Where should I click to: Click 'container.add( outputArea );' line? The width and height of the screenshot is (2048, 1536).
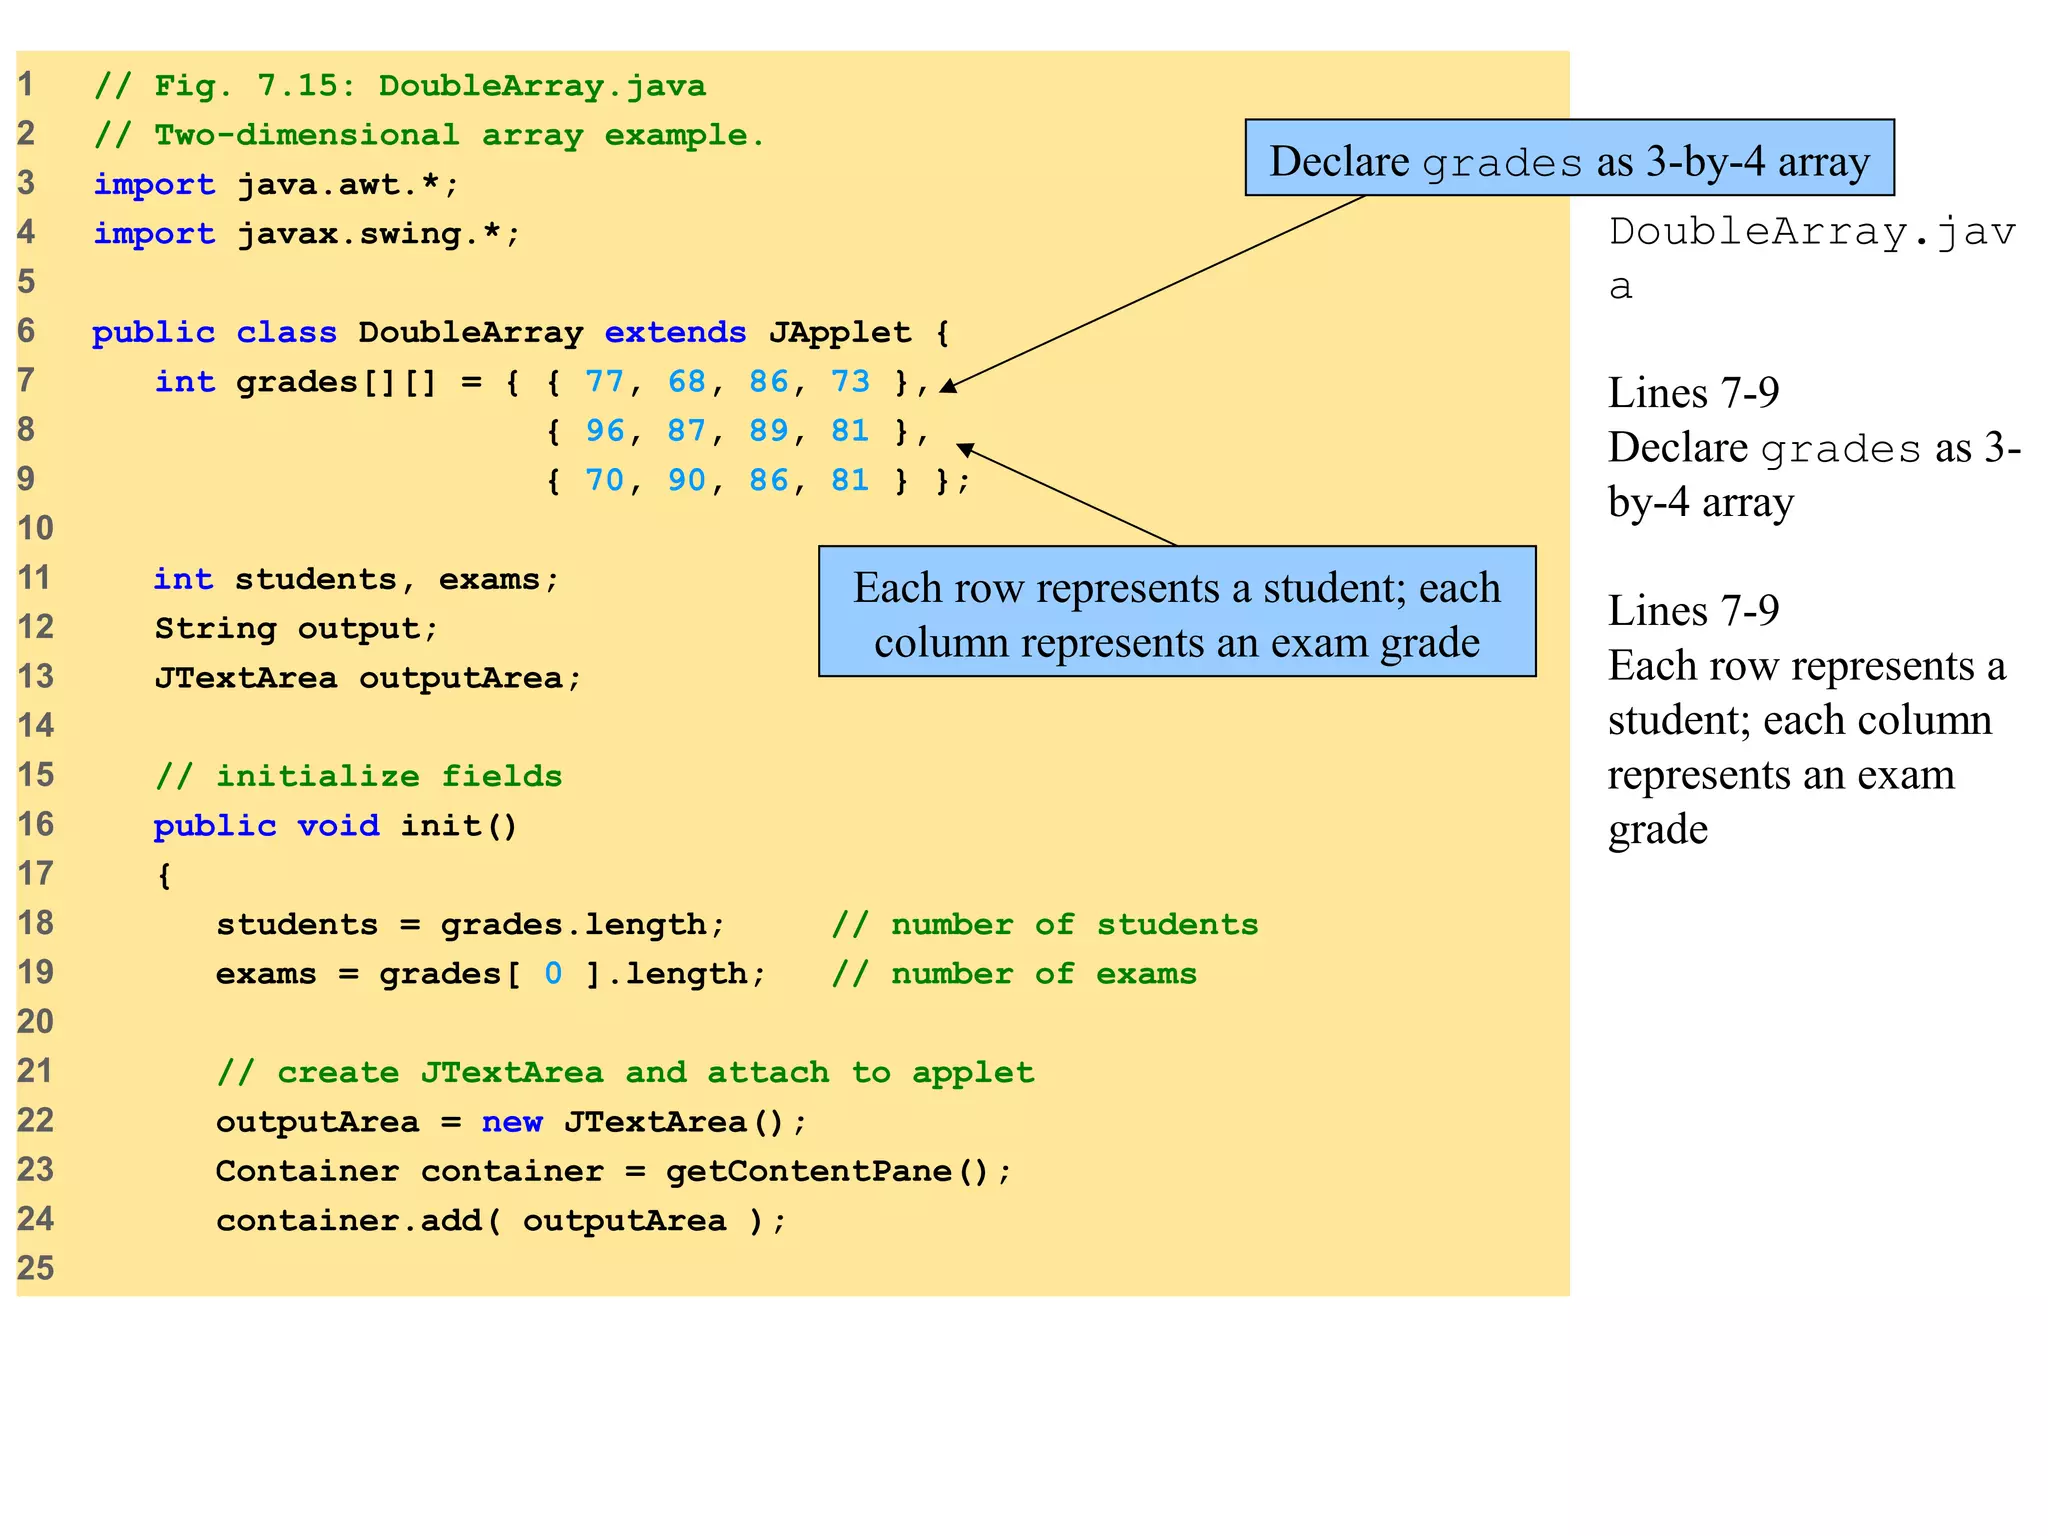point(501,1220)
